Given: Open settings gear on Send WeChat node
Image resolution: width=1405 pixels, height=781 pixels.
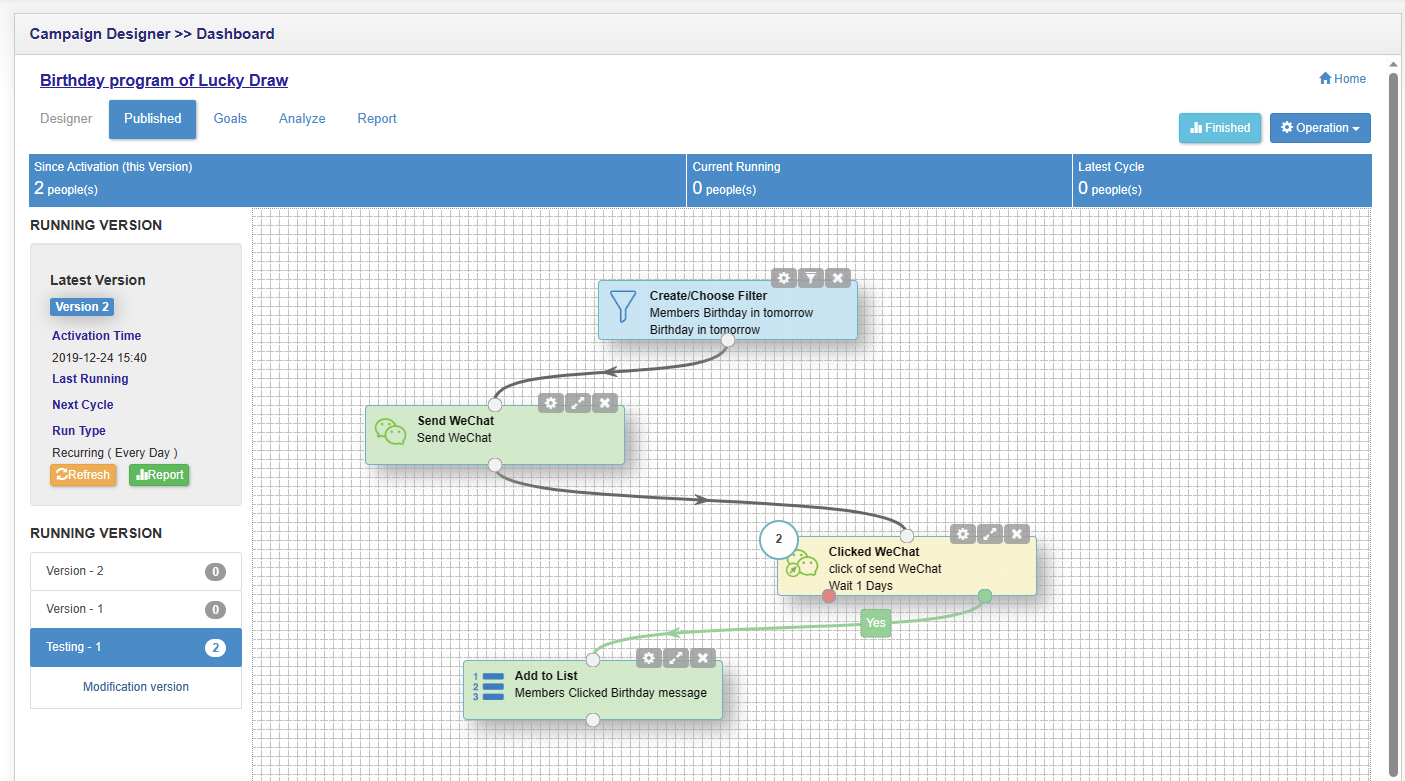Looking at the screenshot, I should (x=551, y=403).
